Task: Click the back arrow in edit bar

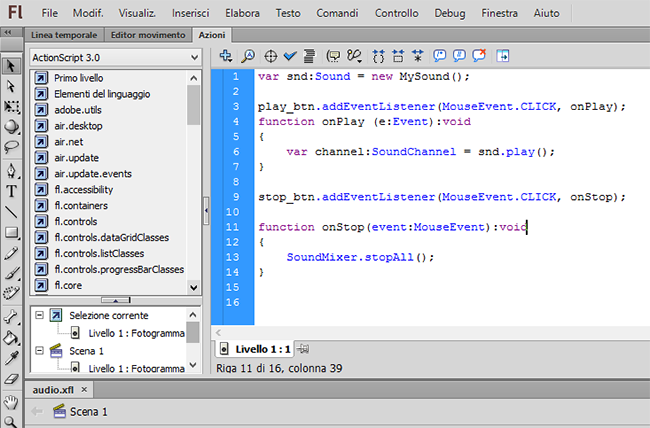Action: coord(37,411)
